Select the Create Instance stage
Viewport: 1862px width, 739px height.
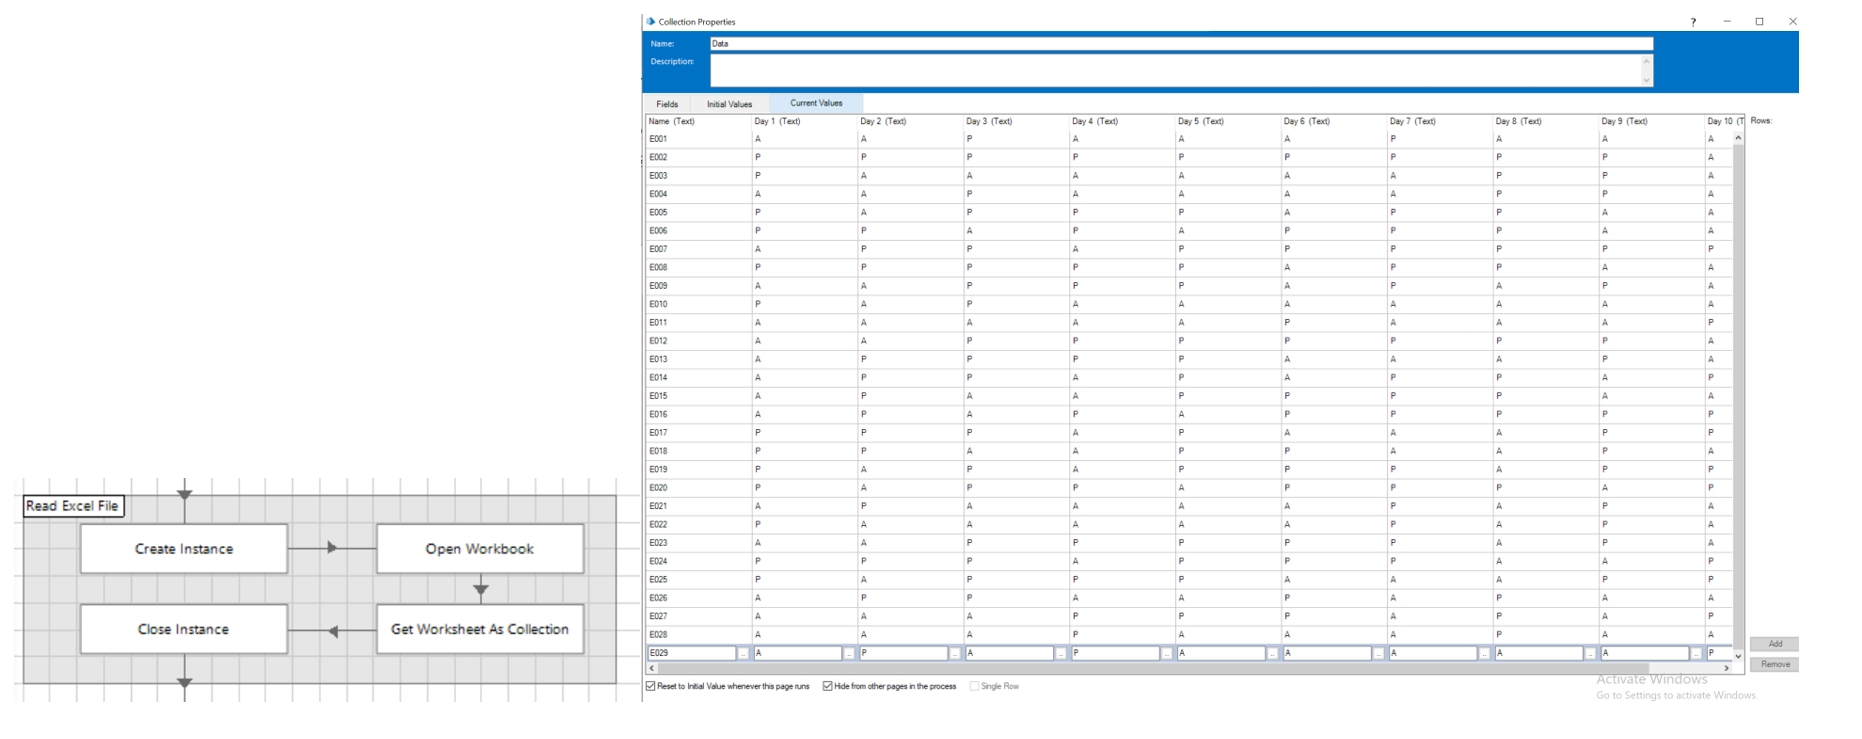click(184, 549)
